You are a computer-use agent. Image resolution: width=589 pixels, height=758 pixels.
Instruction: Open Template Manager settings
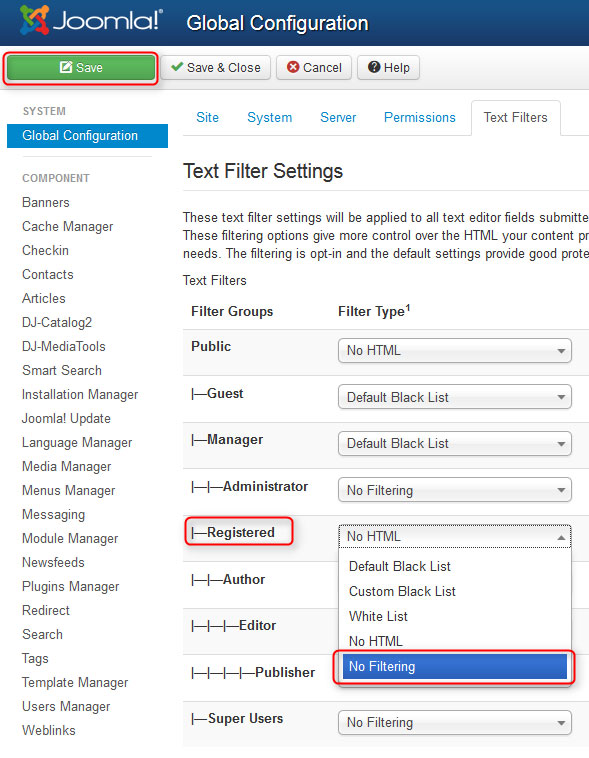75,683
